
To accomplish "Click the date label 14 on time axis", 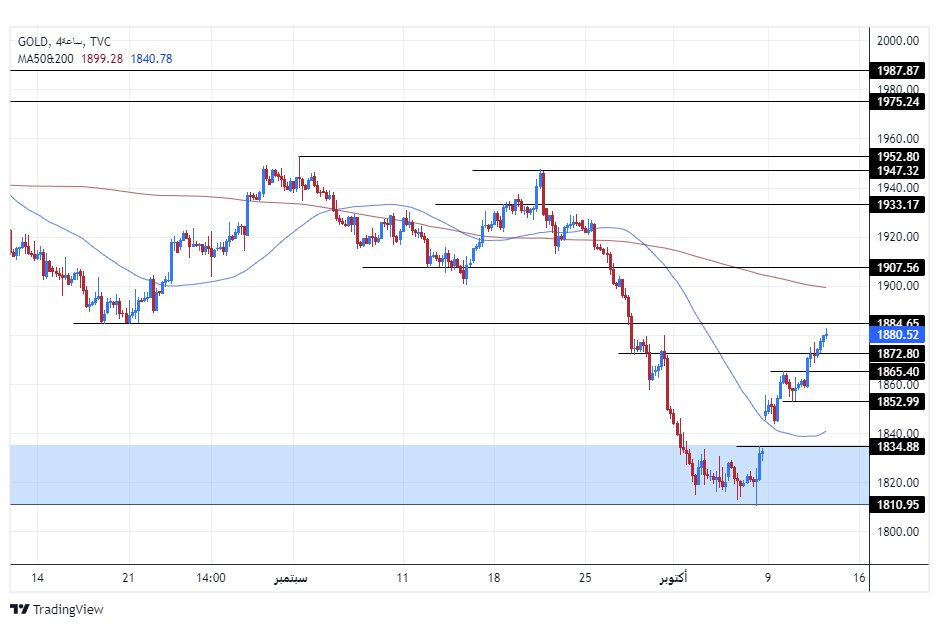I will tap(37, 578).
